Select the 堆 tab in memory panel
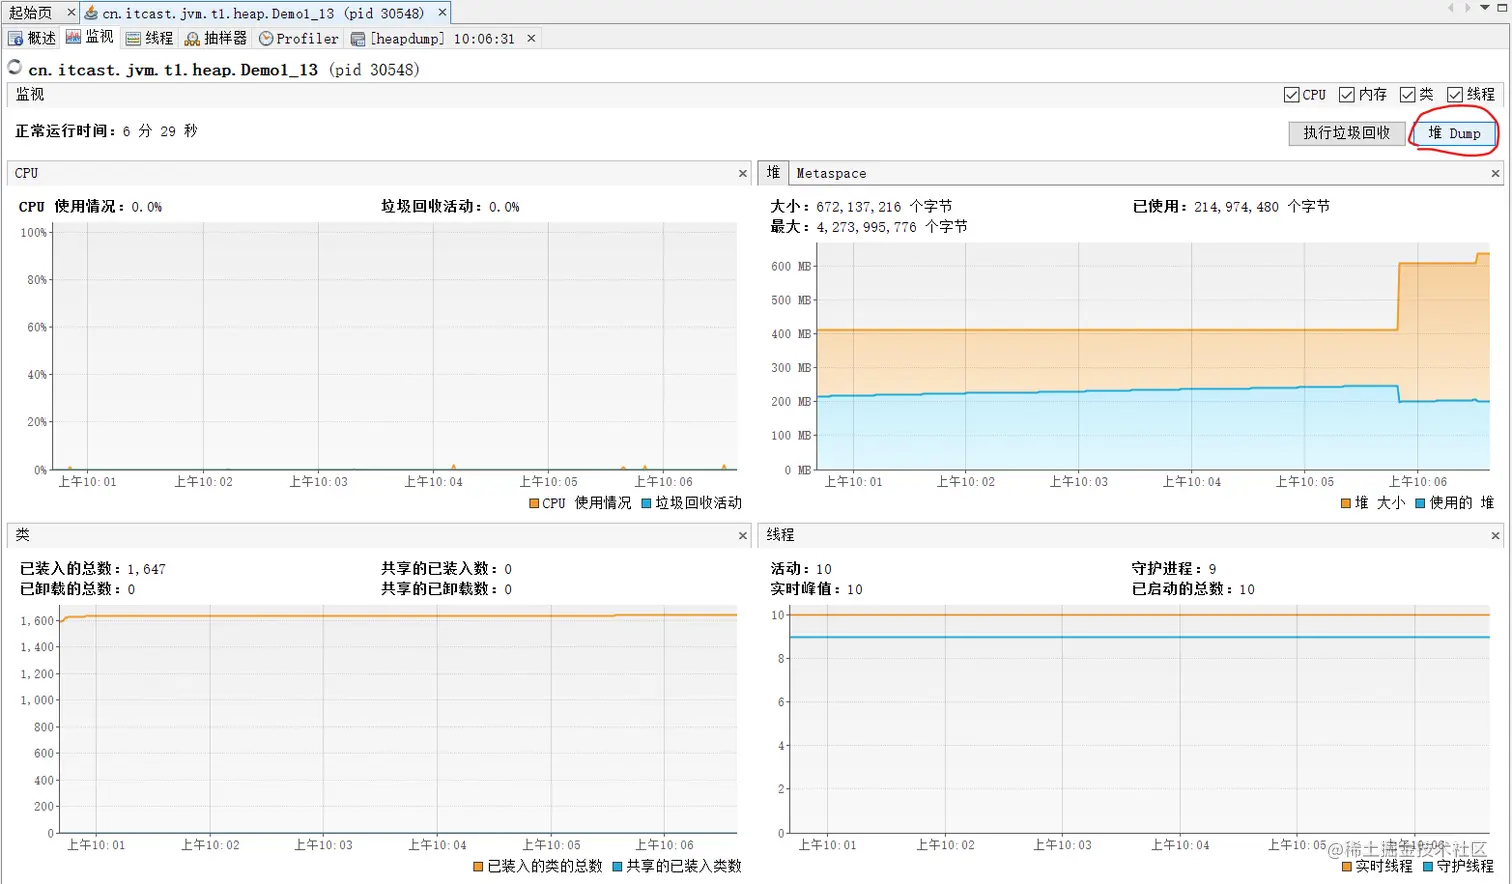Viewport: 1512px width, 884px height. 773,173
